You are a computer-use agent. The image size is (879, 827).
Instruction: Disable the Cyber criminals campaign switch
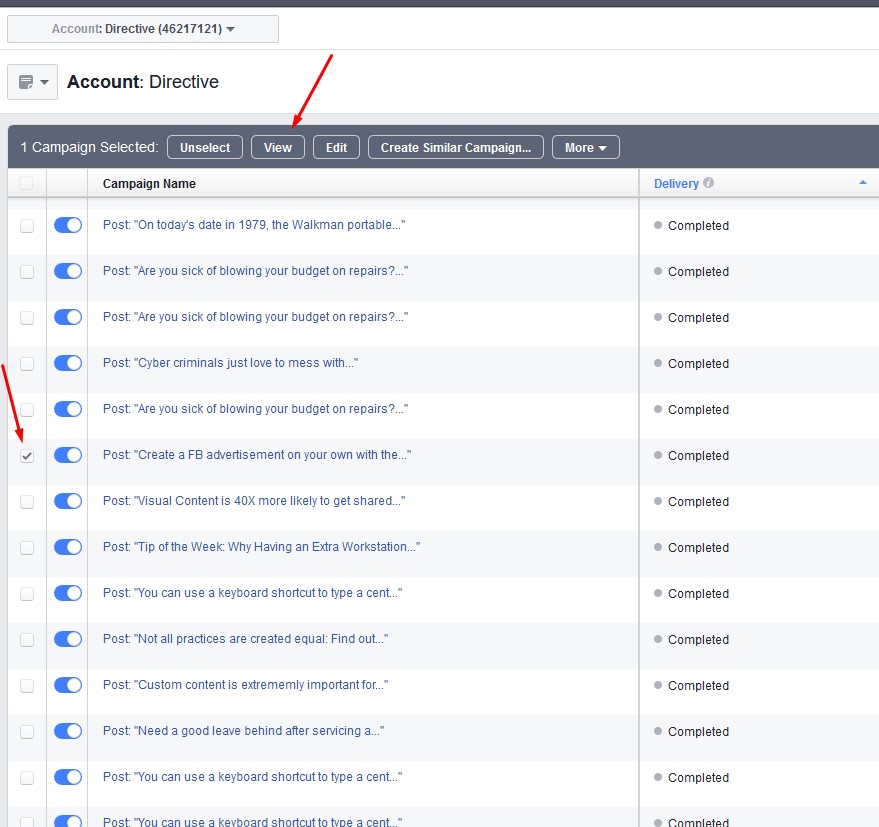click(x=68, y=363)
